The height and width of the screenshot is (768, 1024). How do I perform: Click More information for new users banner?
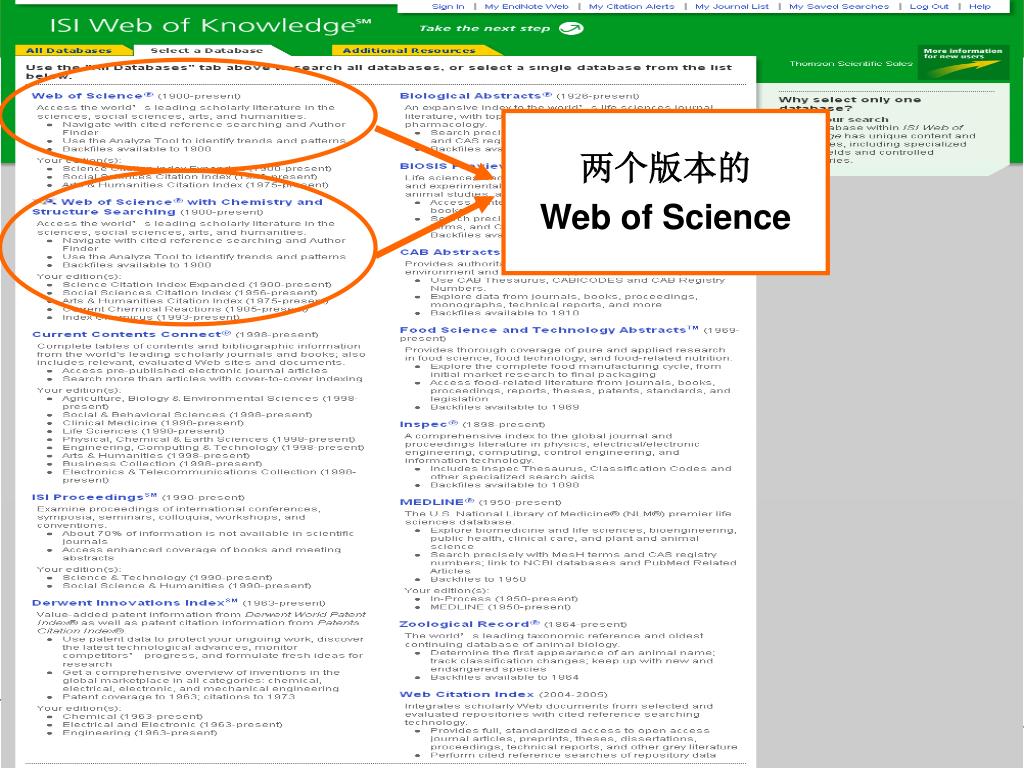(963, 61)
